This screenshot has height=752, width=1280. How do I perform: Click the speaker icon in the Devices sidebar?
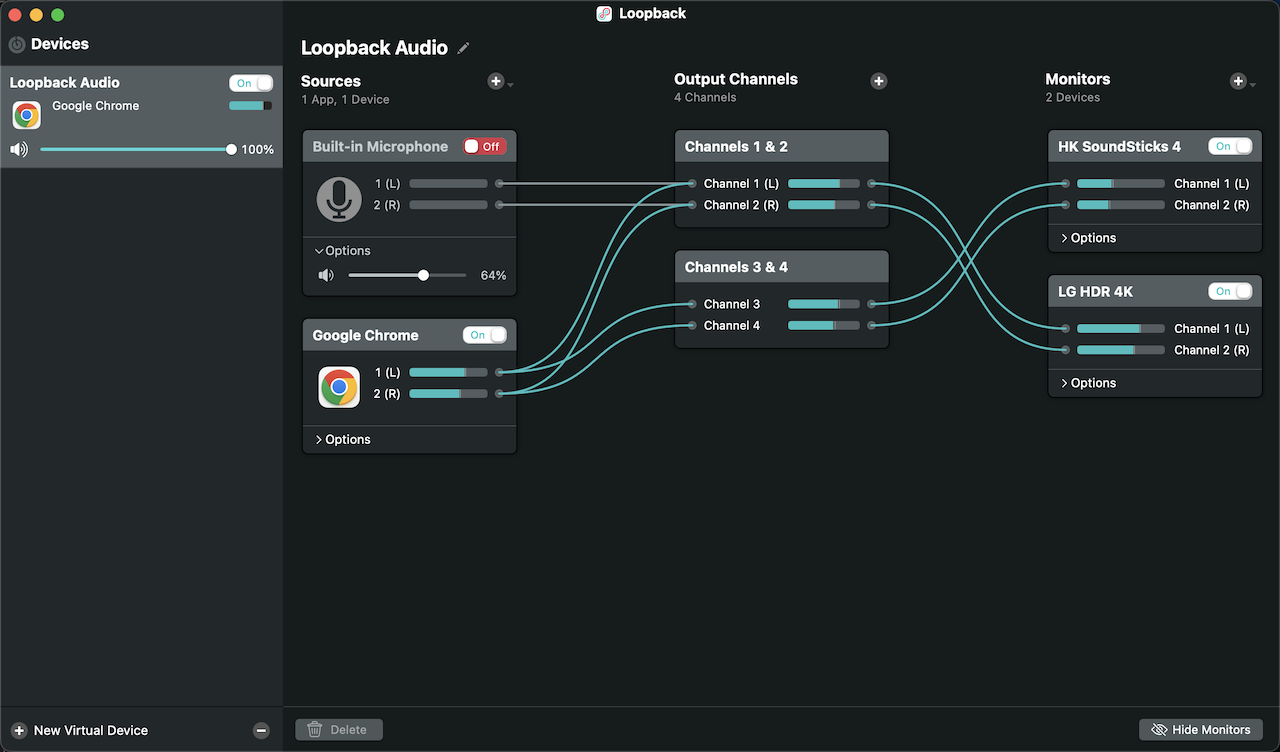point(18,149)
